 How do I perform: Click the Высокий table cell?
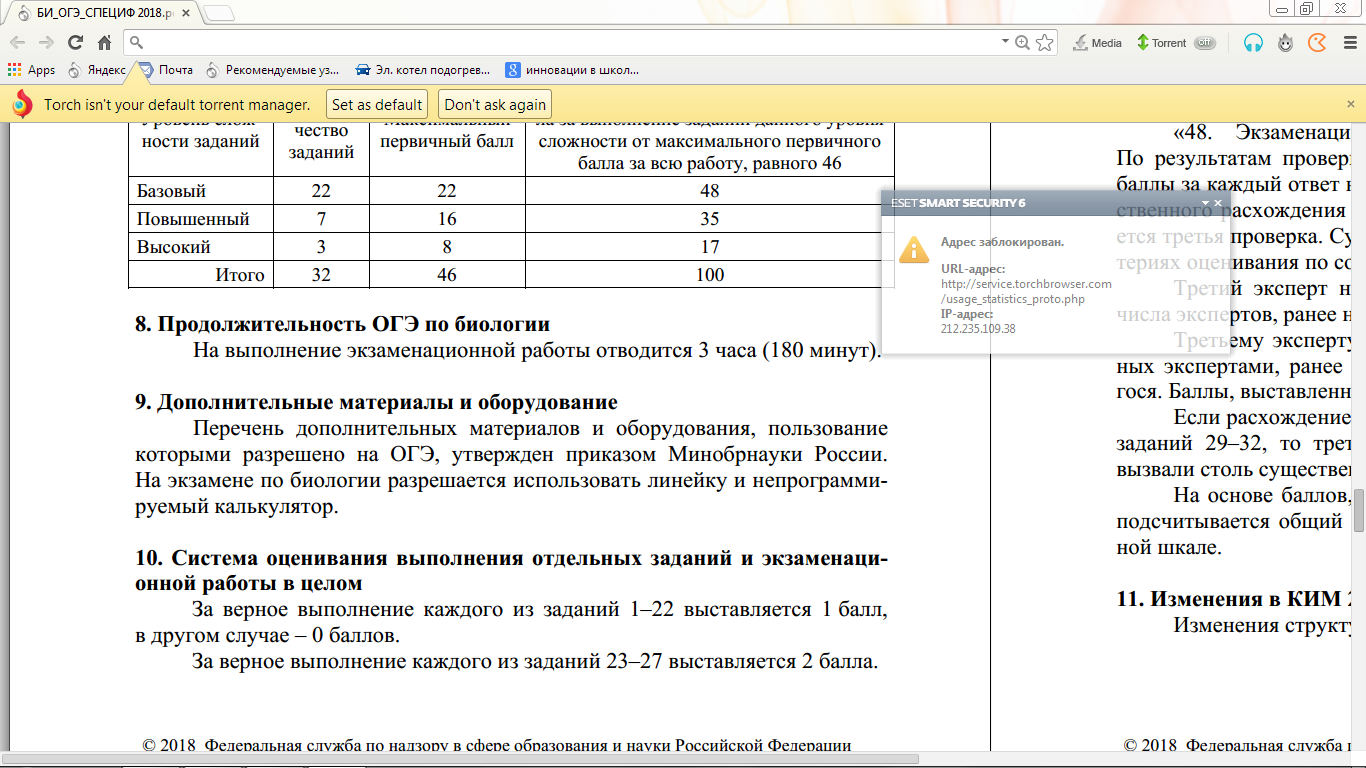pos(201,247)
